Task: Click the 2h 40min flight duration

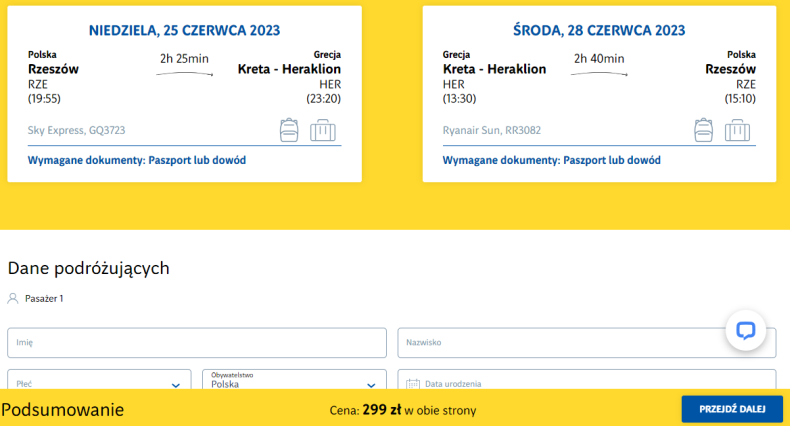Action: pyautogui.click(x=599, y=59)
